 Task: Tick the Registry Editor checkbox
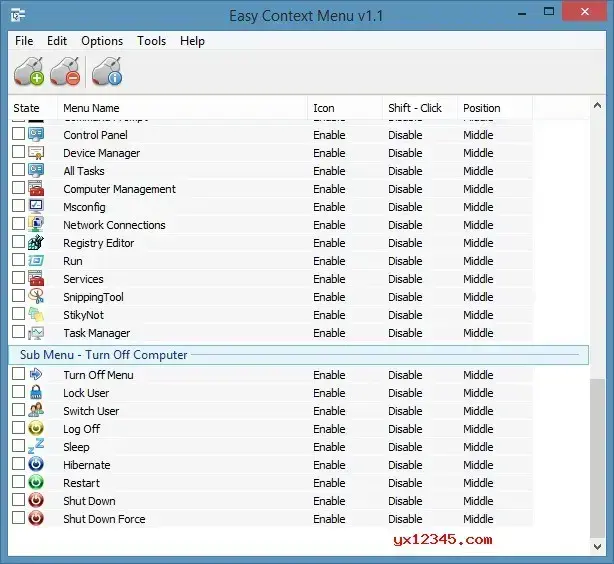tap(18, 242)
